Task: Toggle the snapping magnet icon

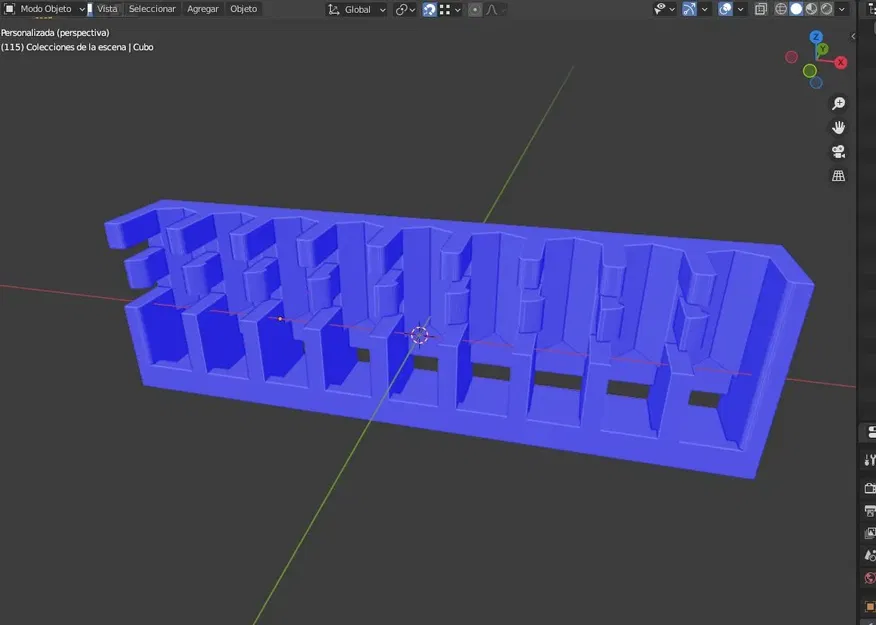Action: pos(429,9)
